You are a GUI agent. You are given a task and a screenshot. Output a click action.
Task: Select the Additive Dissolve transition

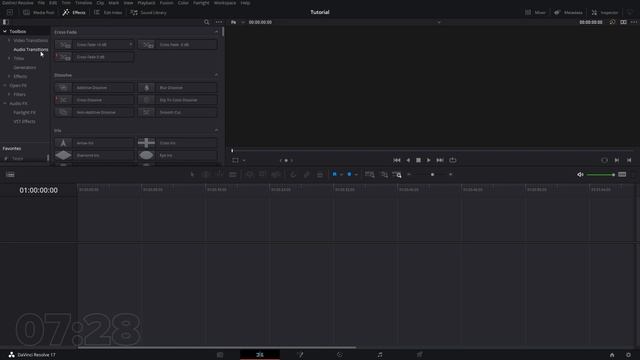94,87
